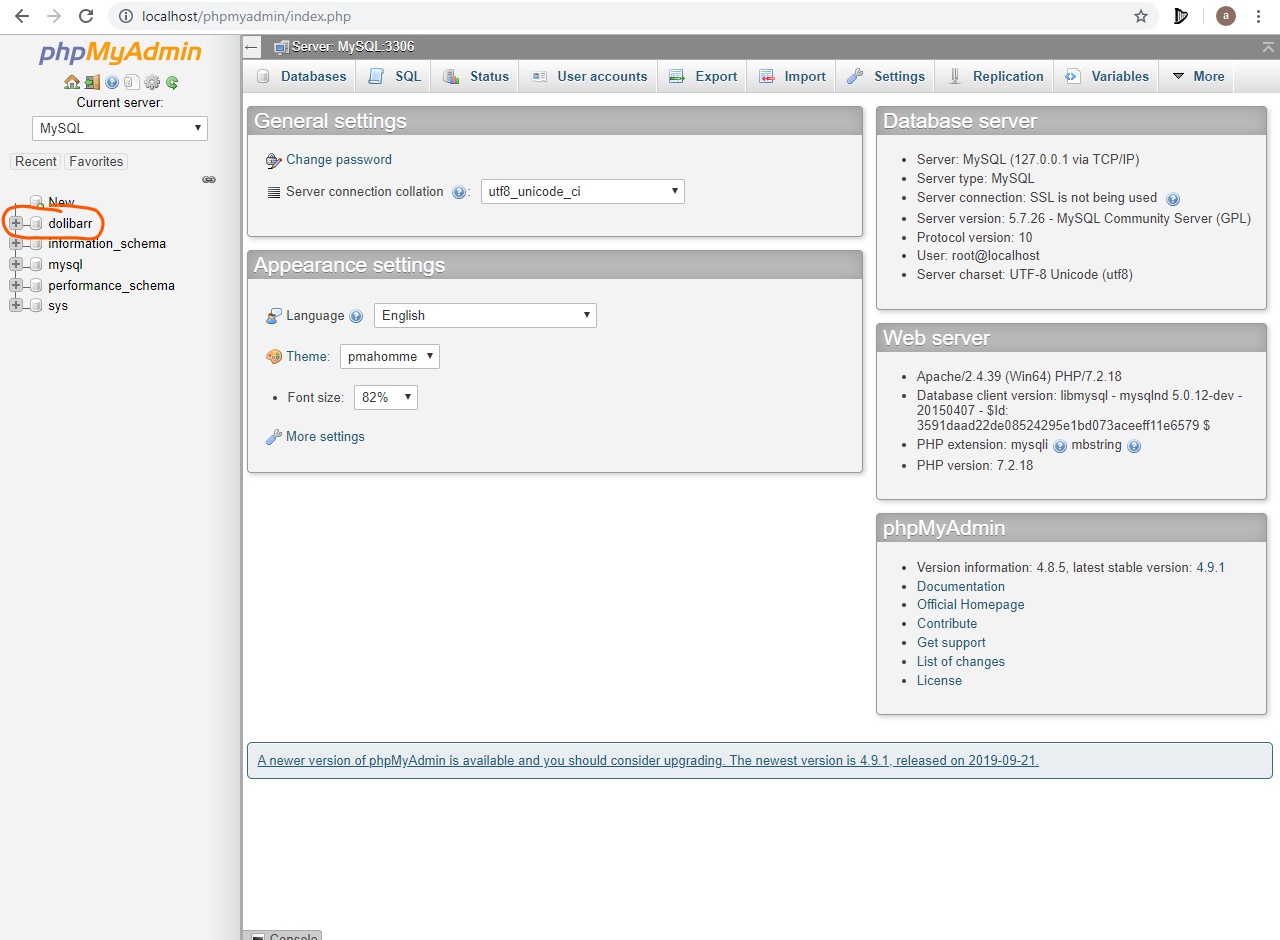Click the help icon next to Language label

356,316
